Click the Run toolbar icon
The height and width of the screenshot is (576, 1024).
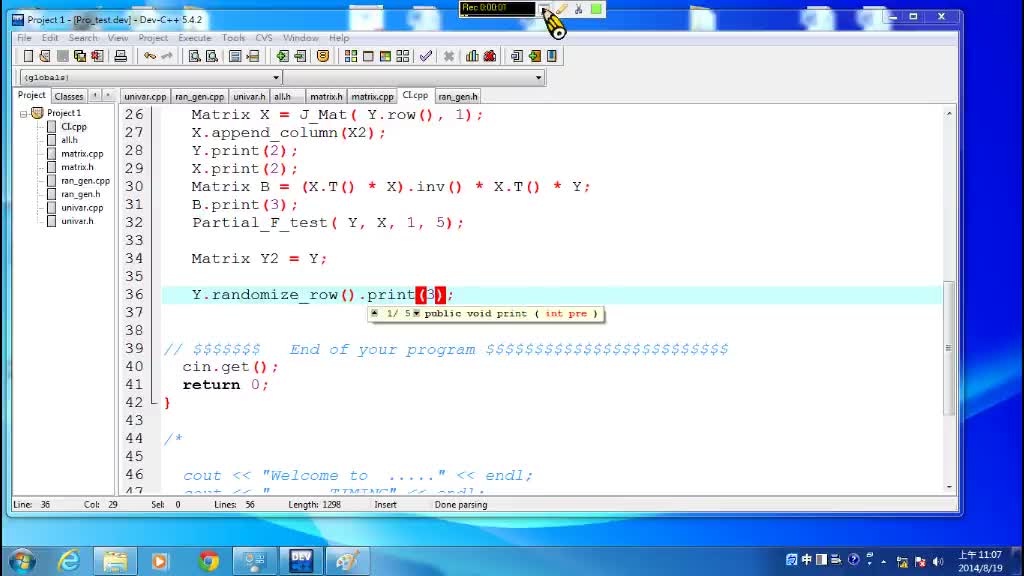point(368,56)
